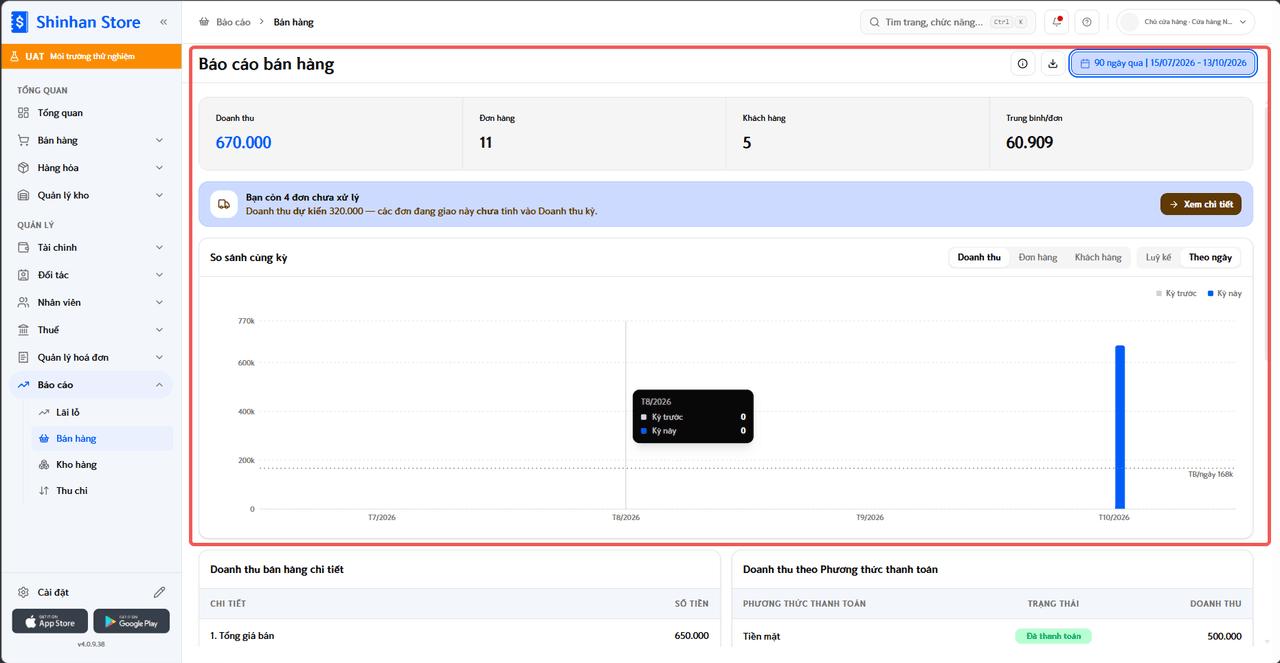Viewport: 1280px width, 663px height.
Task: Open the 90 ngày qua date range picker
Action: [1163, 63]
